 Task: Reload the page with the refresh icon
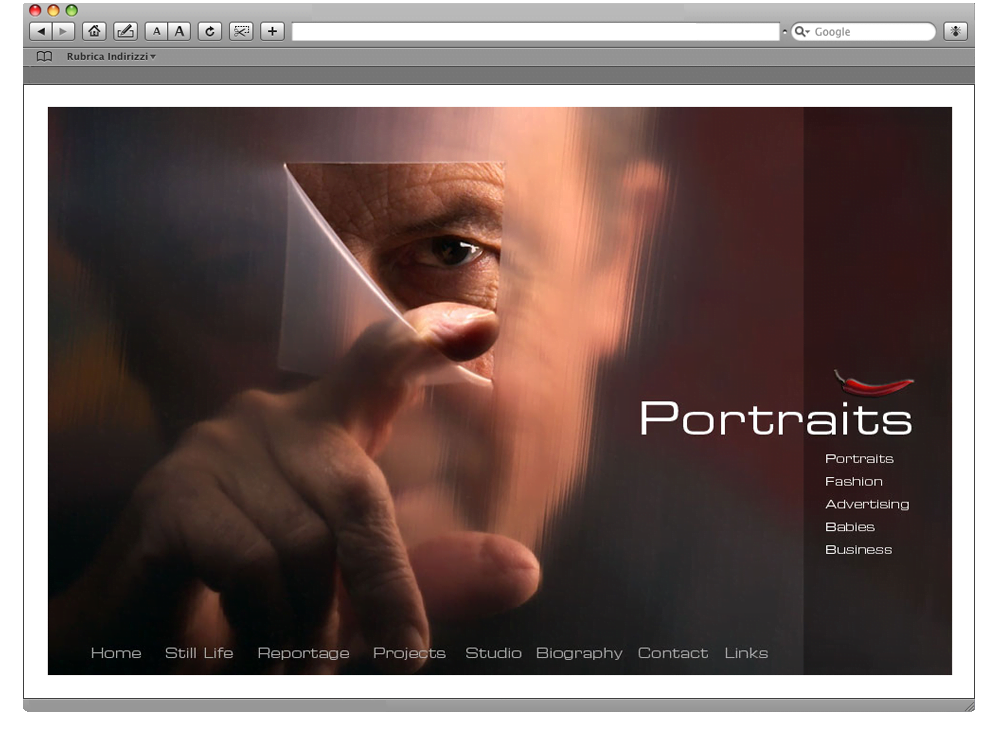pos(210,31)
